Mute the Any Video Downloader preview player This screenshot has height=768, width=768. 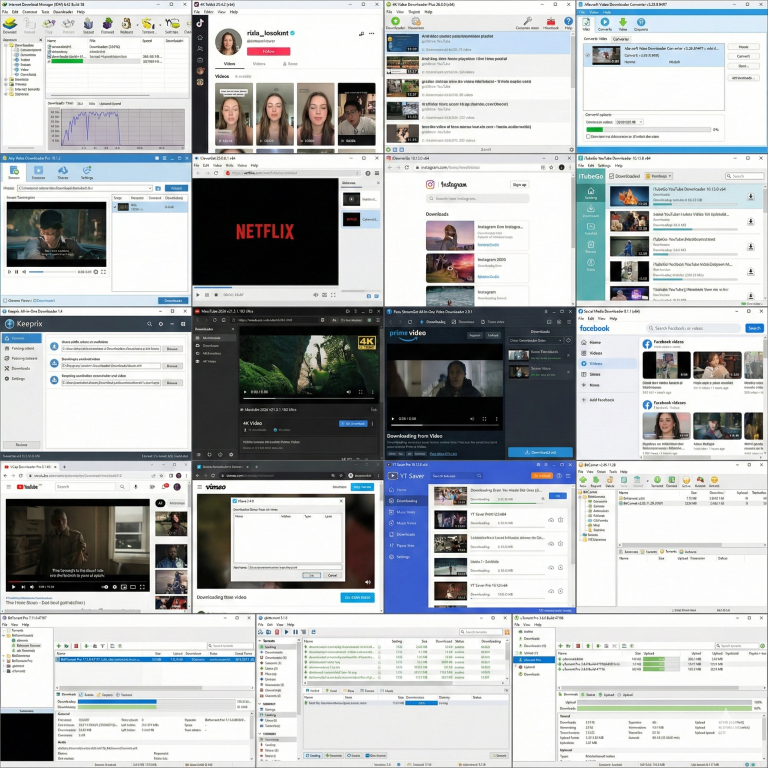click(24, 271)
